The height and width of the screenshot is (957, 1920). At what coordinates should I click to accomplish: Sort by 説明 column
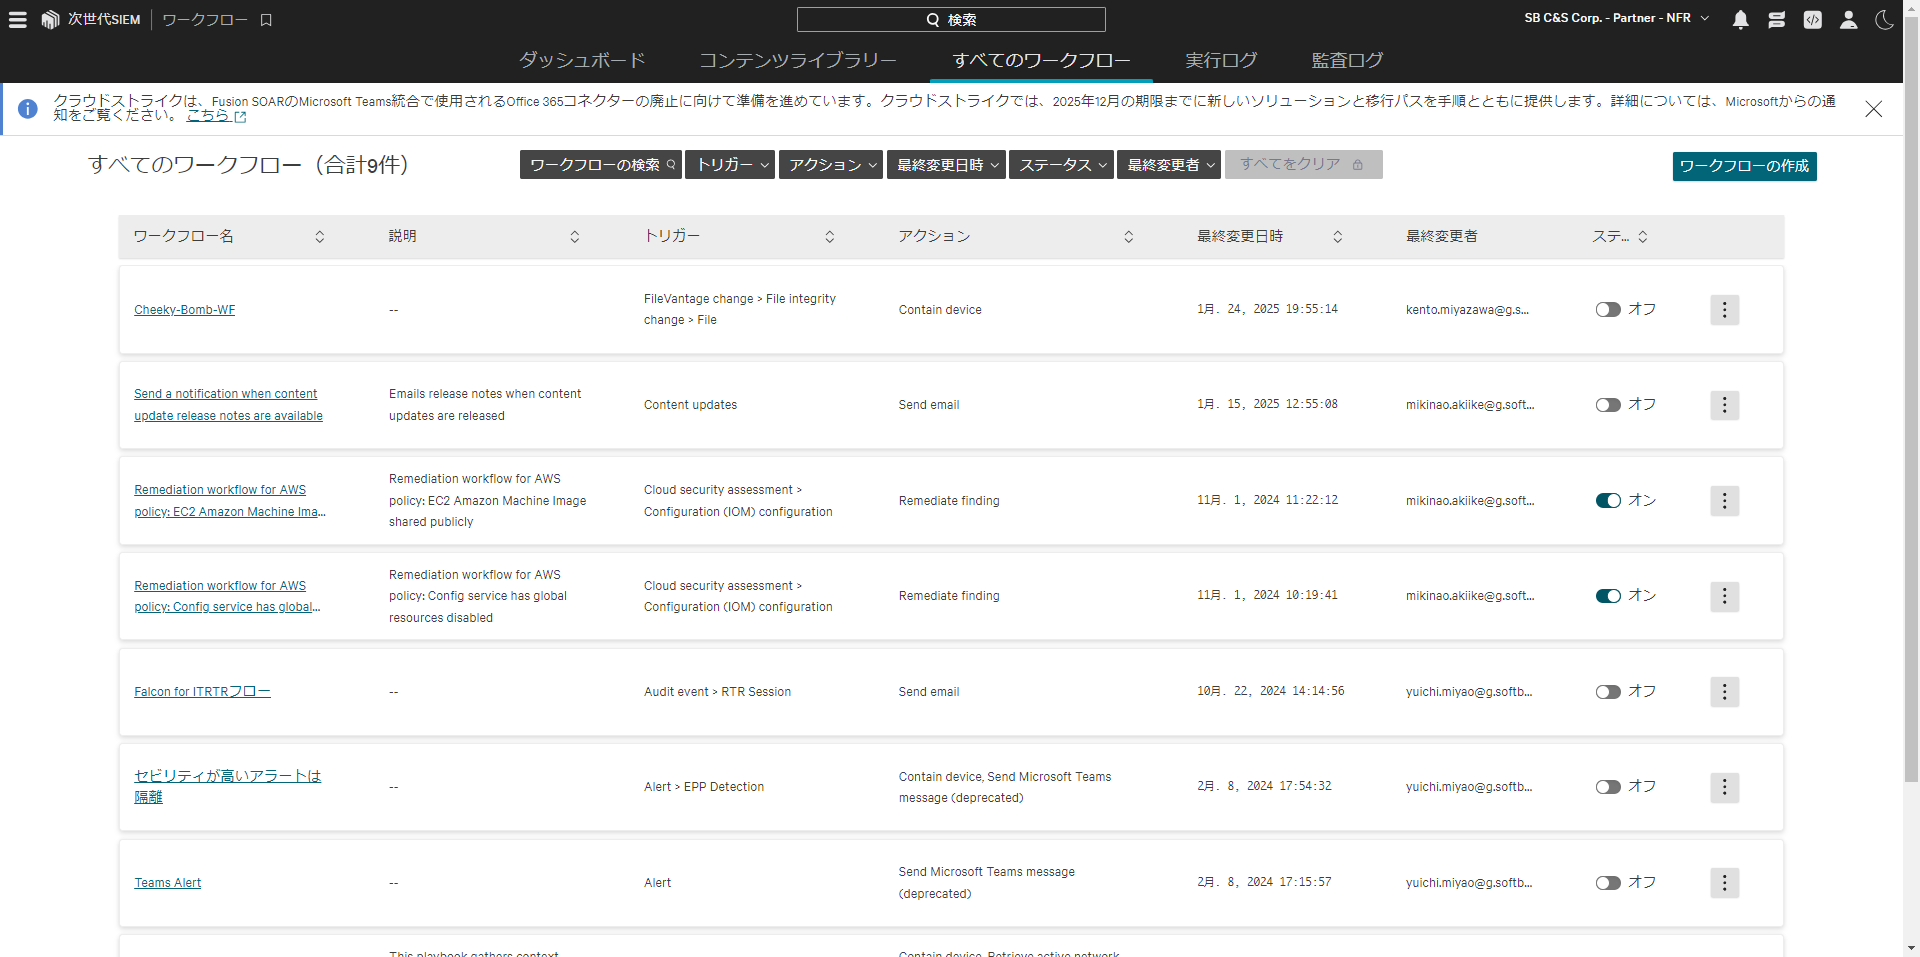click(575, 237)
